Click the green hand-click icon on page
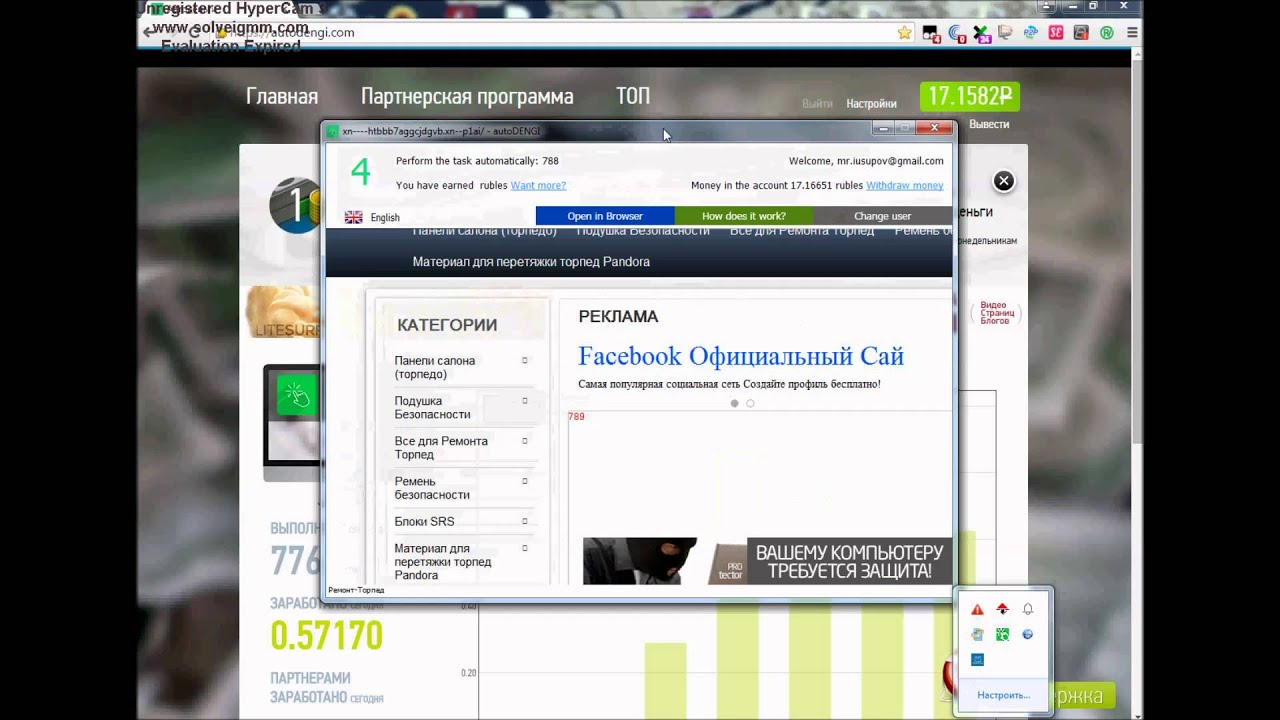Screen dimensions: 1280x720 pos(297,396)
